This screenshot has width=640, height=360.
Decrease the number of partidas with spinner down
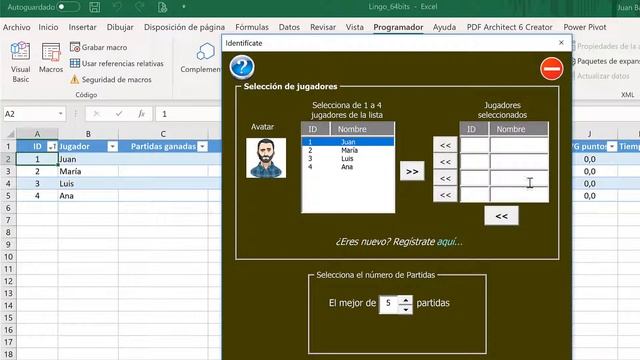[405, 309]
